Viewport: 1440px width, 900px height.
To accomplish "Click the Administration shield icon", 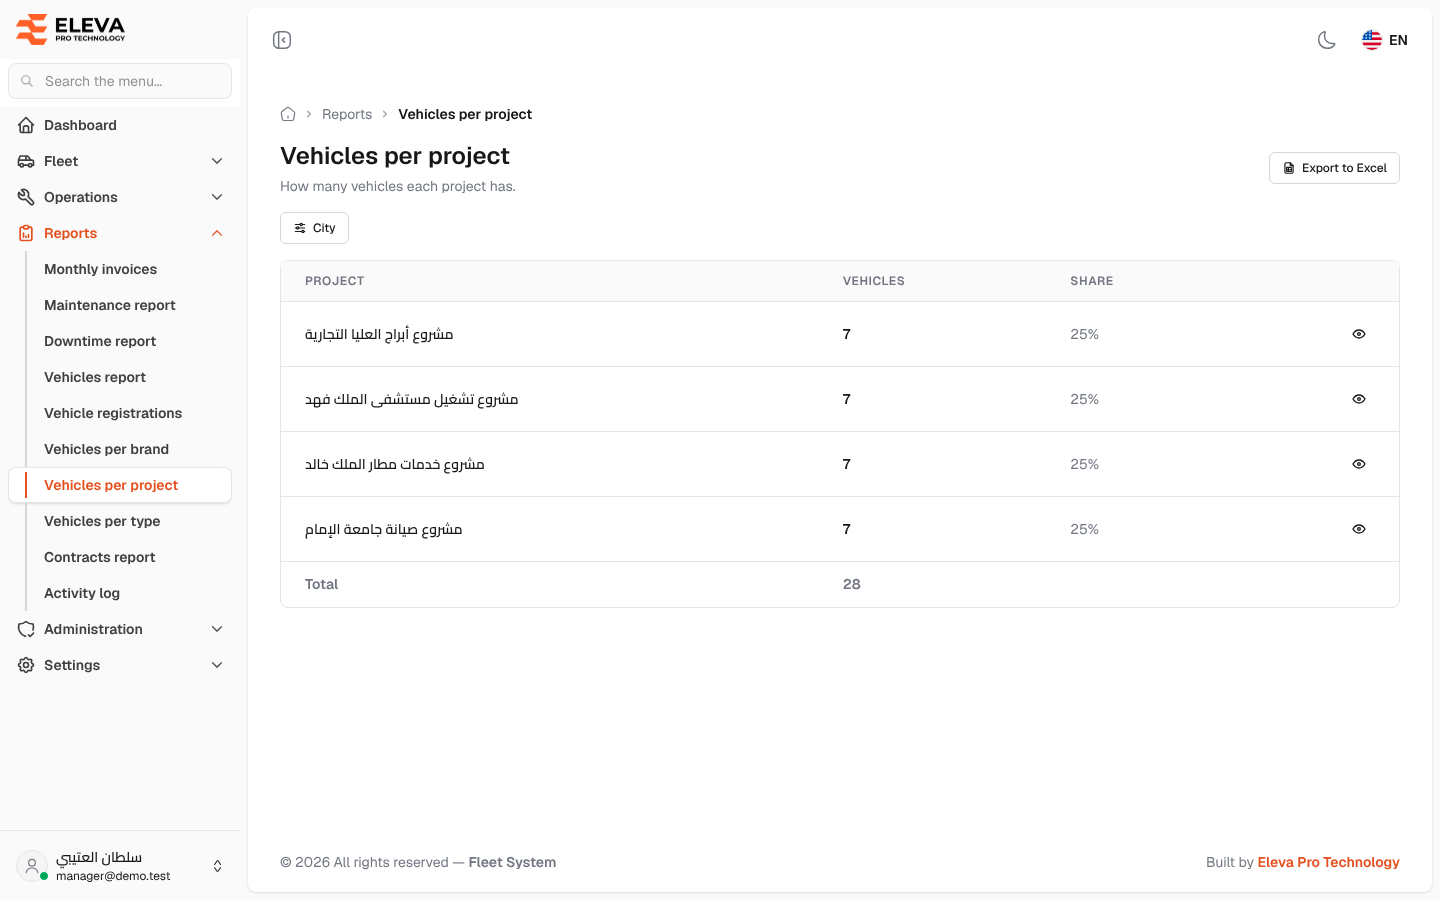I will [x=26, y=629].
